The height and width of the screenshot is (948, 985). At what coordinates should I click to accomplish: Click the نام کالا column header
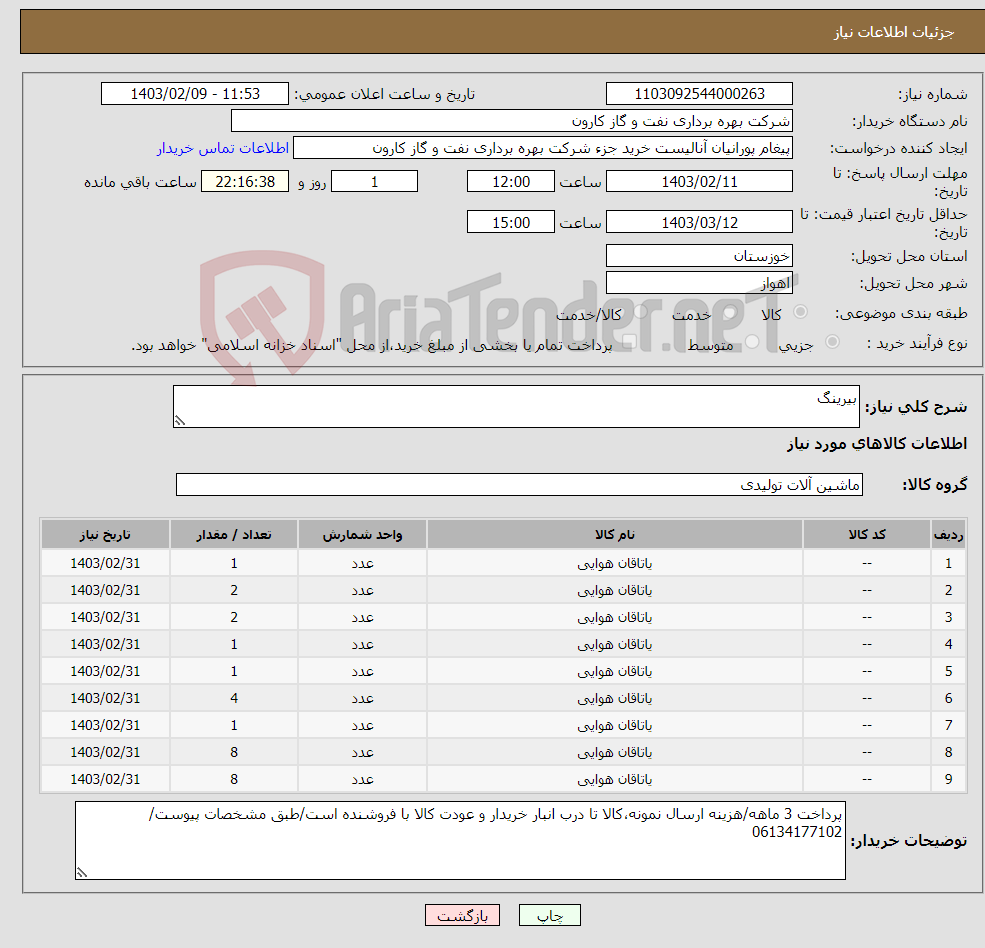click(614, 535)
